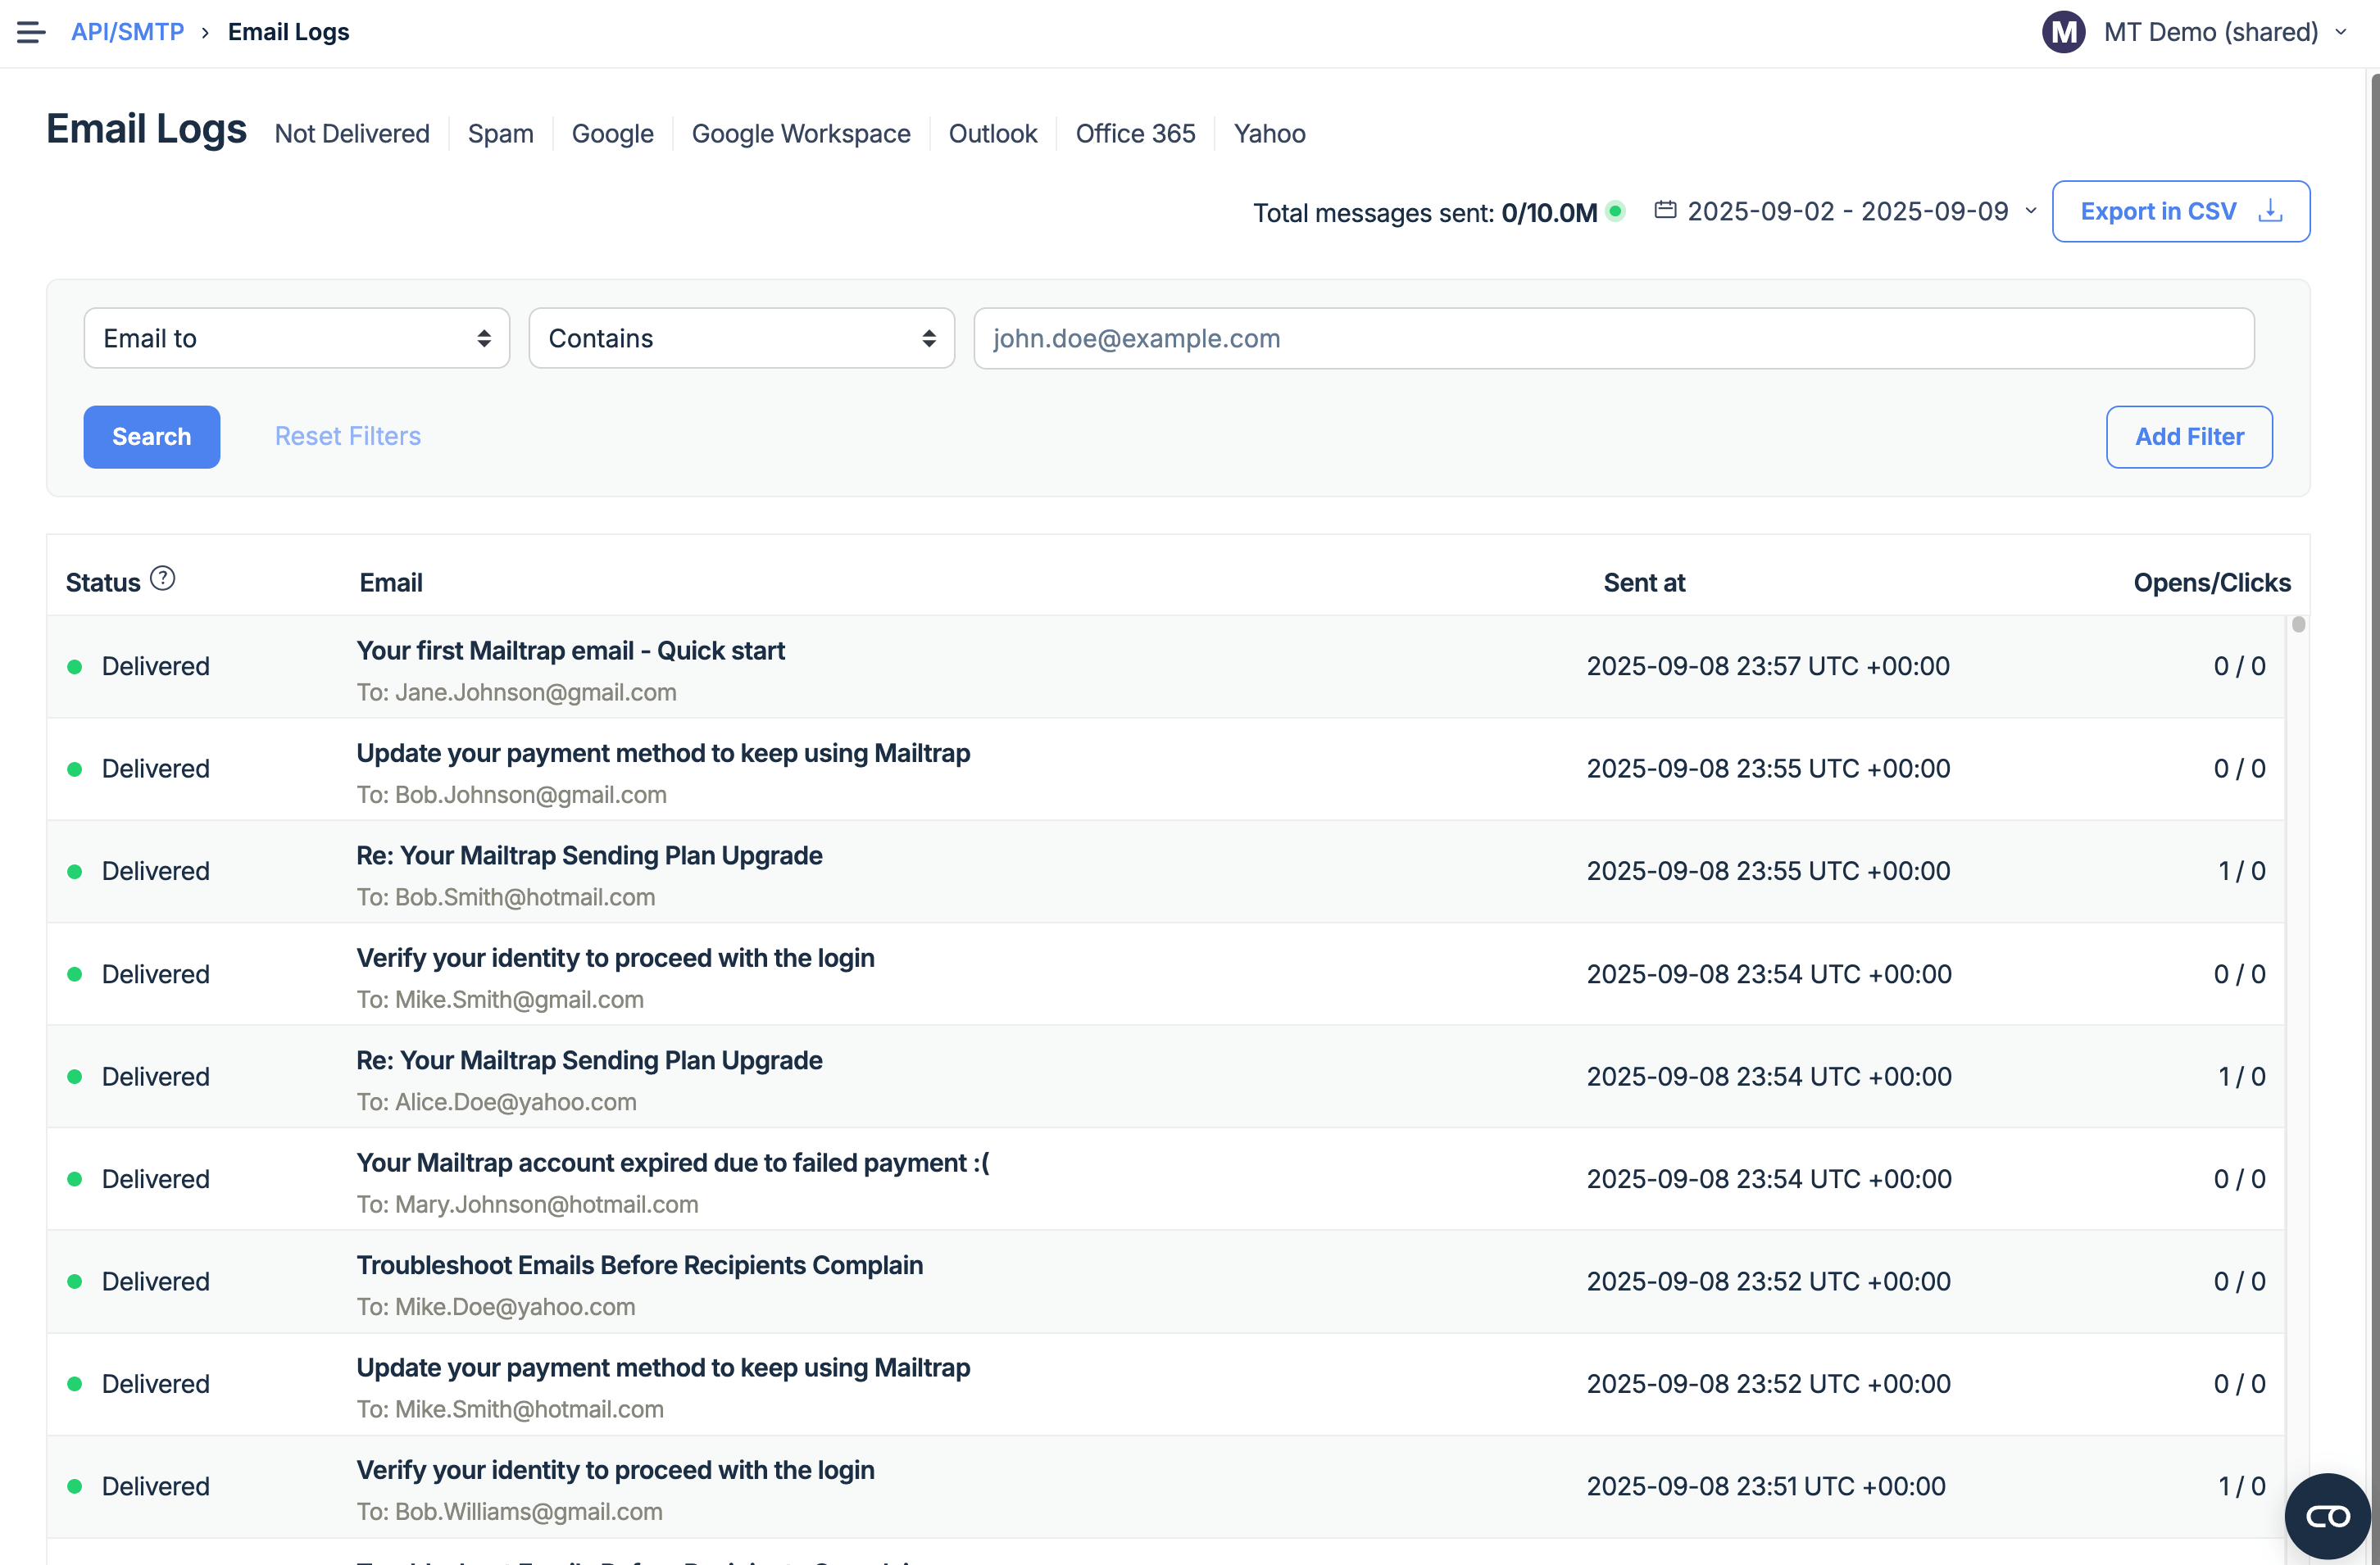This screenshot has width=2380, height=1565.
Task: Open 'Your Mailtrap account expired due to failed payment'
Action: pos(673,1162)
